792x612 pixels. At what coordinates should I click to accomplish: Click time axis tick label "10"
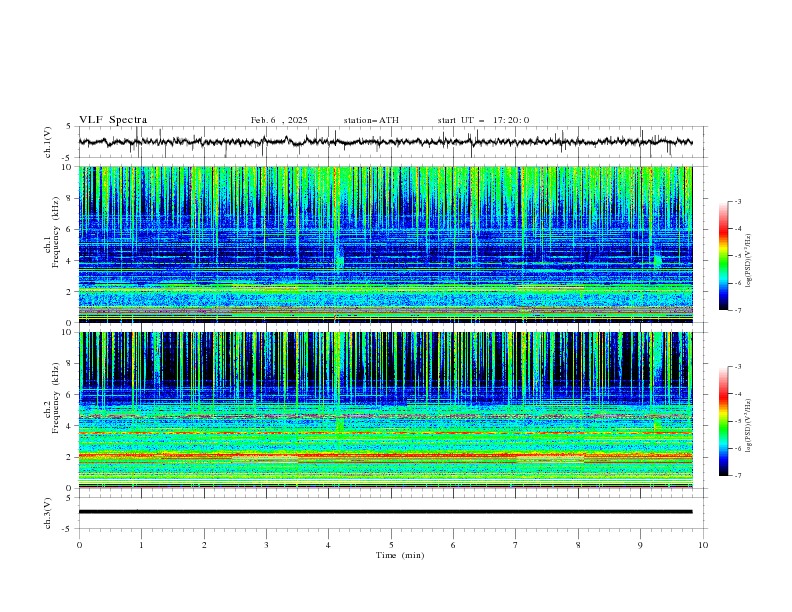click(x=703, y=545)
